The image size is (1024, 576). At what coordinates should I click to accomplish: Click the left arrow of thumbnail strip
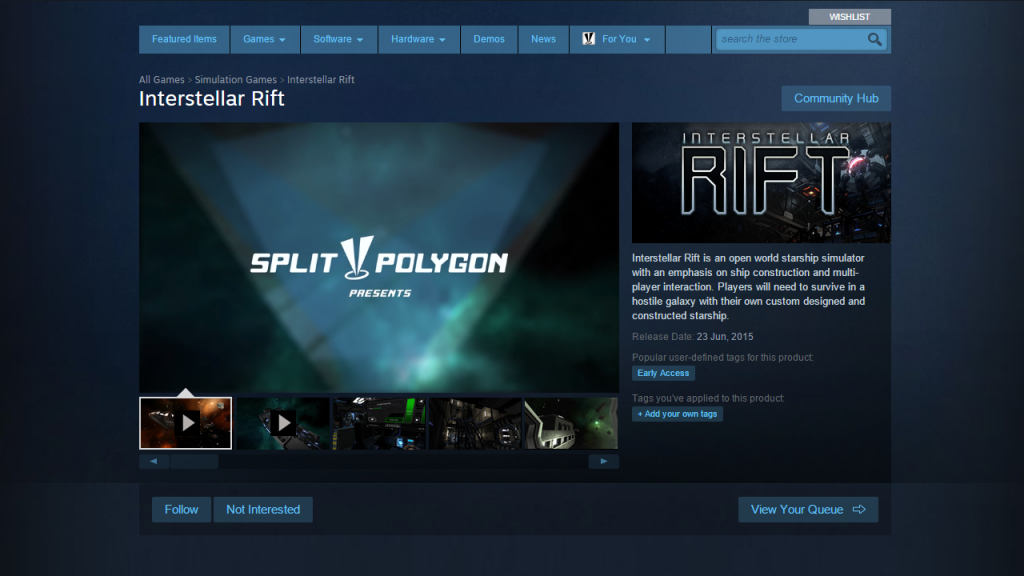(153, 461)
